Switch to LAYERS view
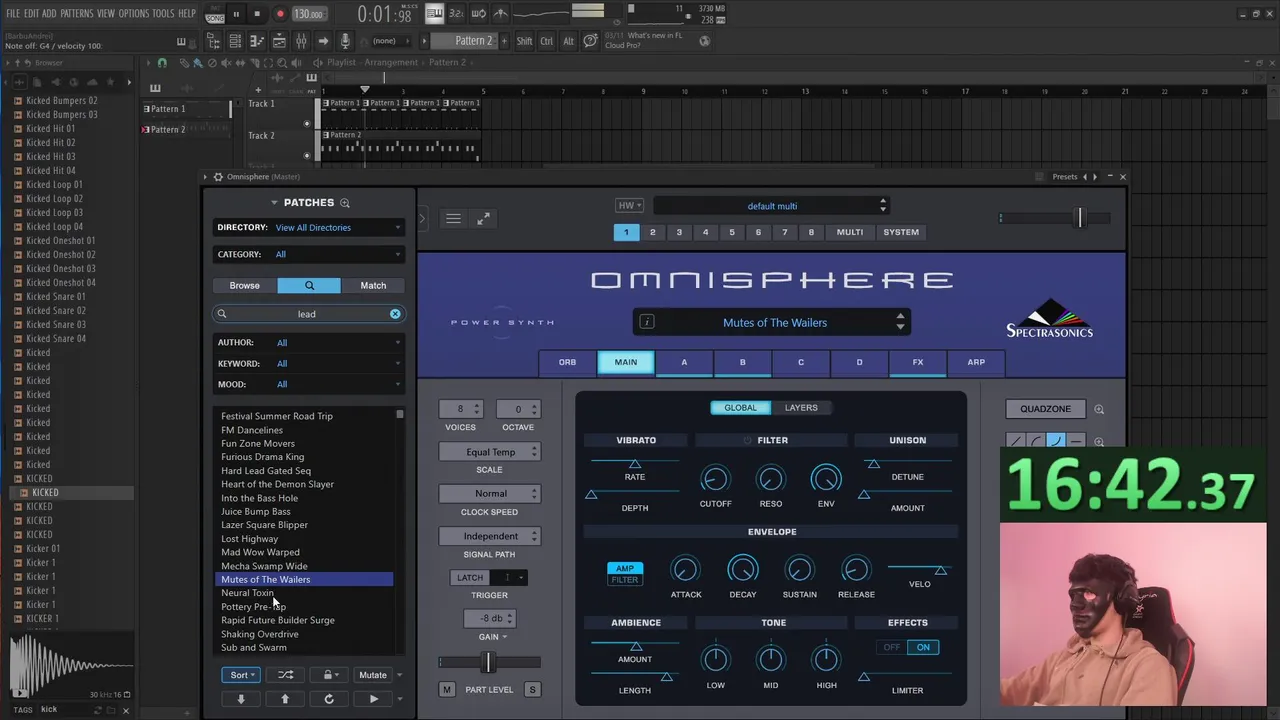The image size is (1280, 720). click(x=801, y=408)
